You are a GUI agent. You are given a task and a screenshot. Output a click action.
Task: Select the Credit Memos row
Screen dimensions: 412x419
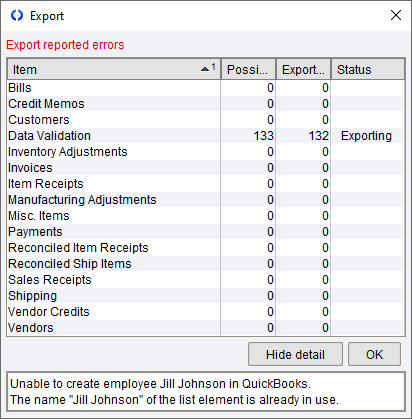click(206, 104)
